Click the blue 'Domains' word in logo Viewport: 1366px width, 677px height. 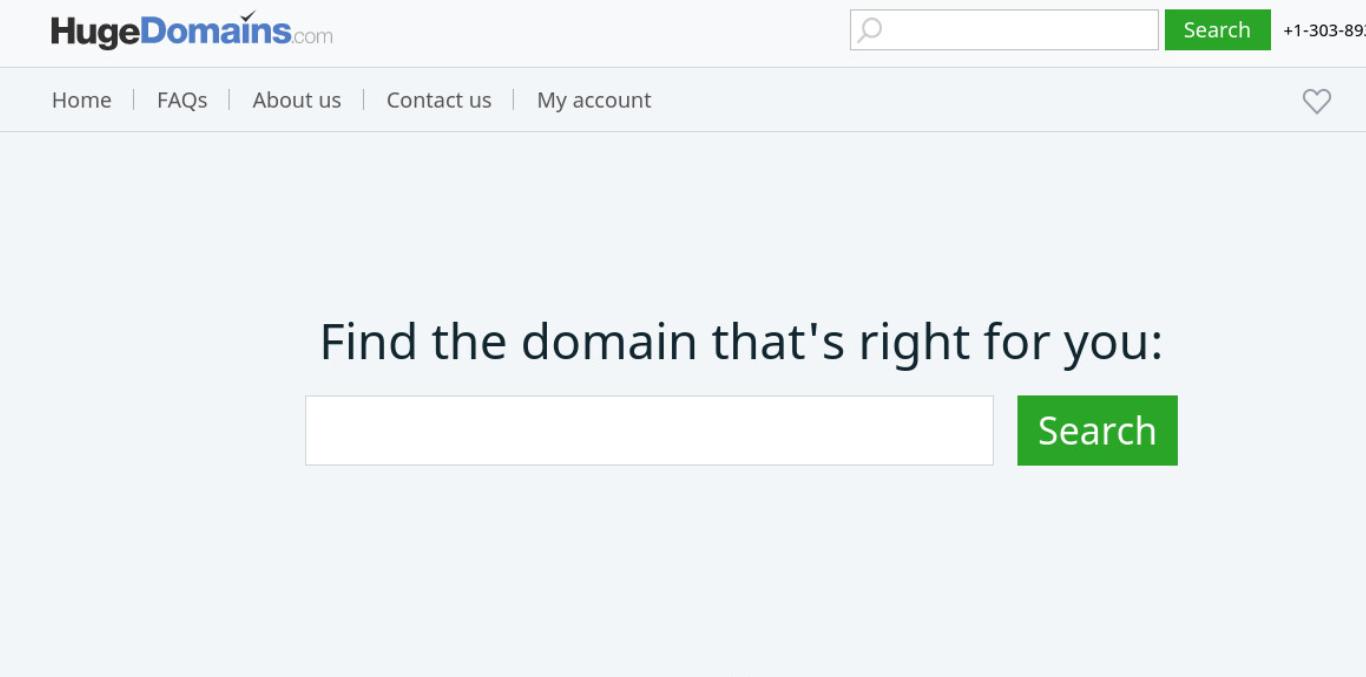click(215, 31)
